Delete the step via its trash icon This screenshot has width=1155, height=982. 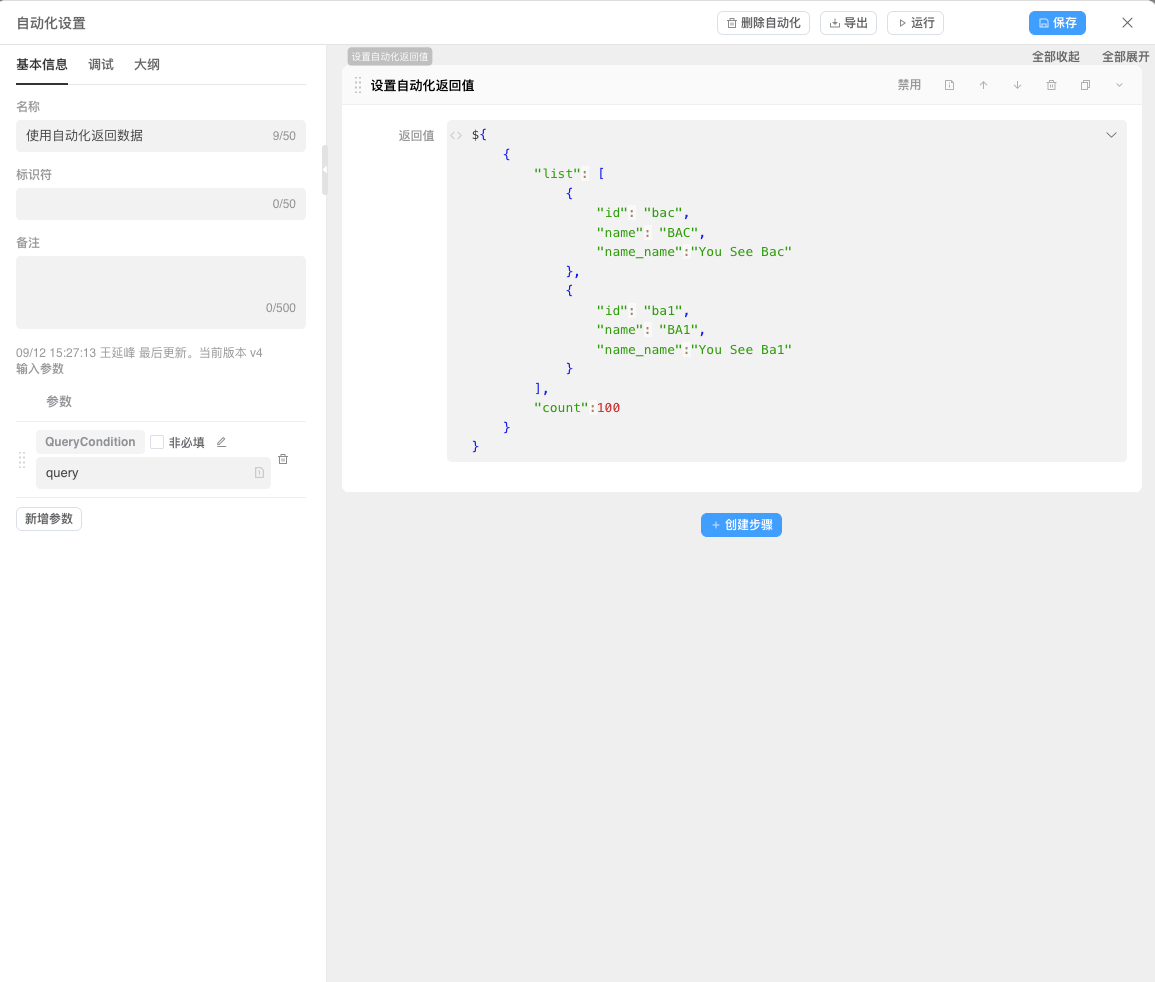click(x=1051, y=85)
